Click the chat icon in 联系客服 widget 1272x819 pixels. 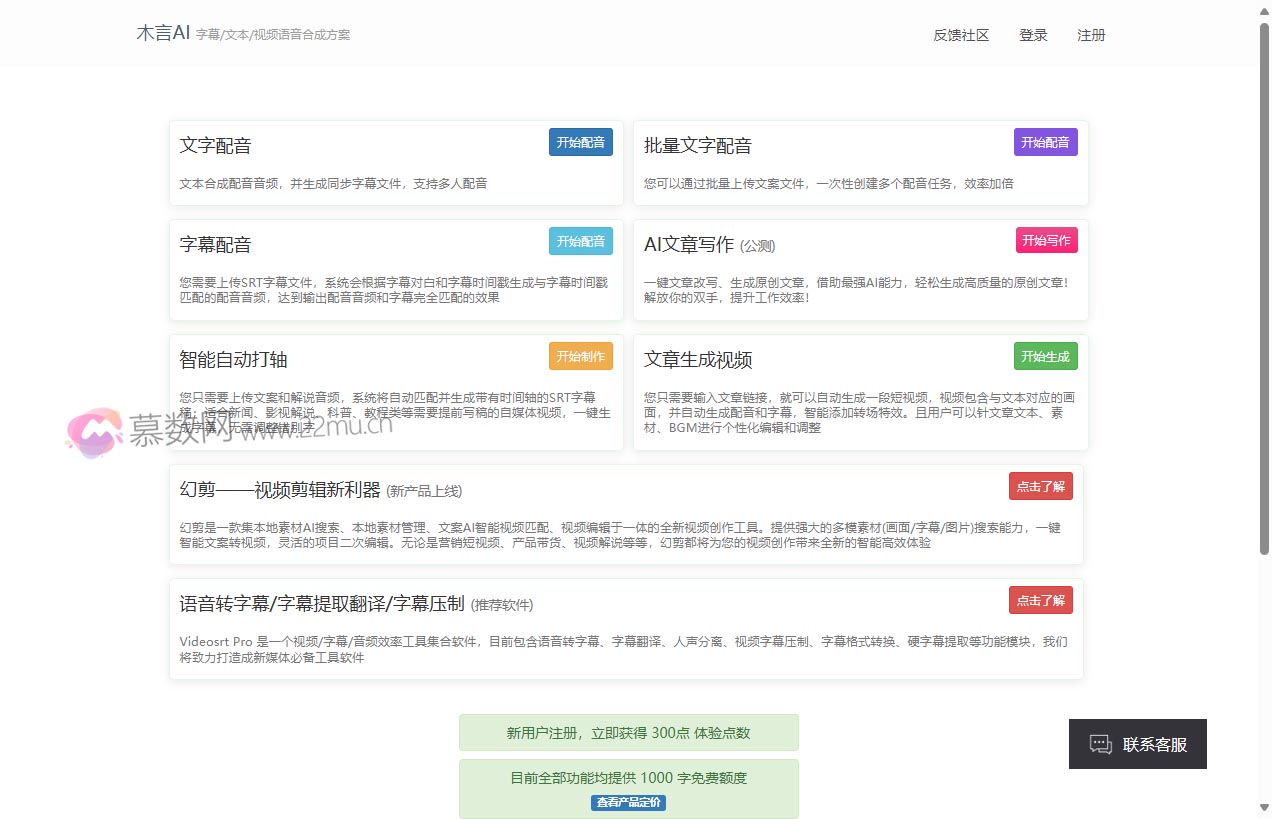click(1100, 744)
